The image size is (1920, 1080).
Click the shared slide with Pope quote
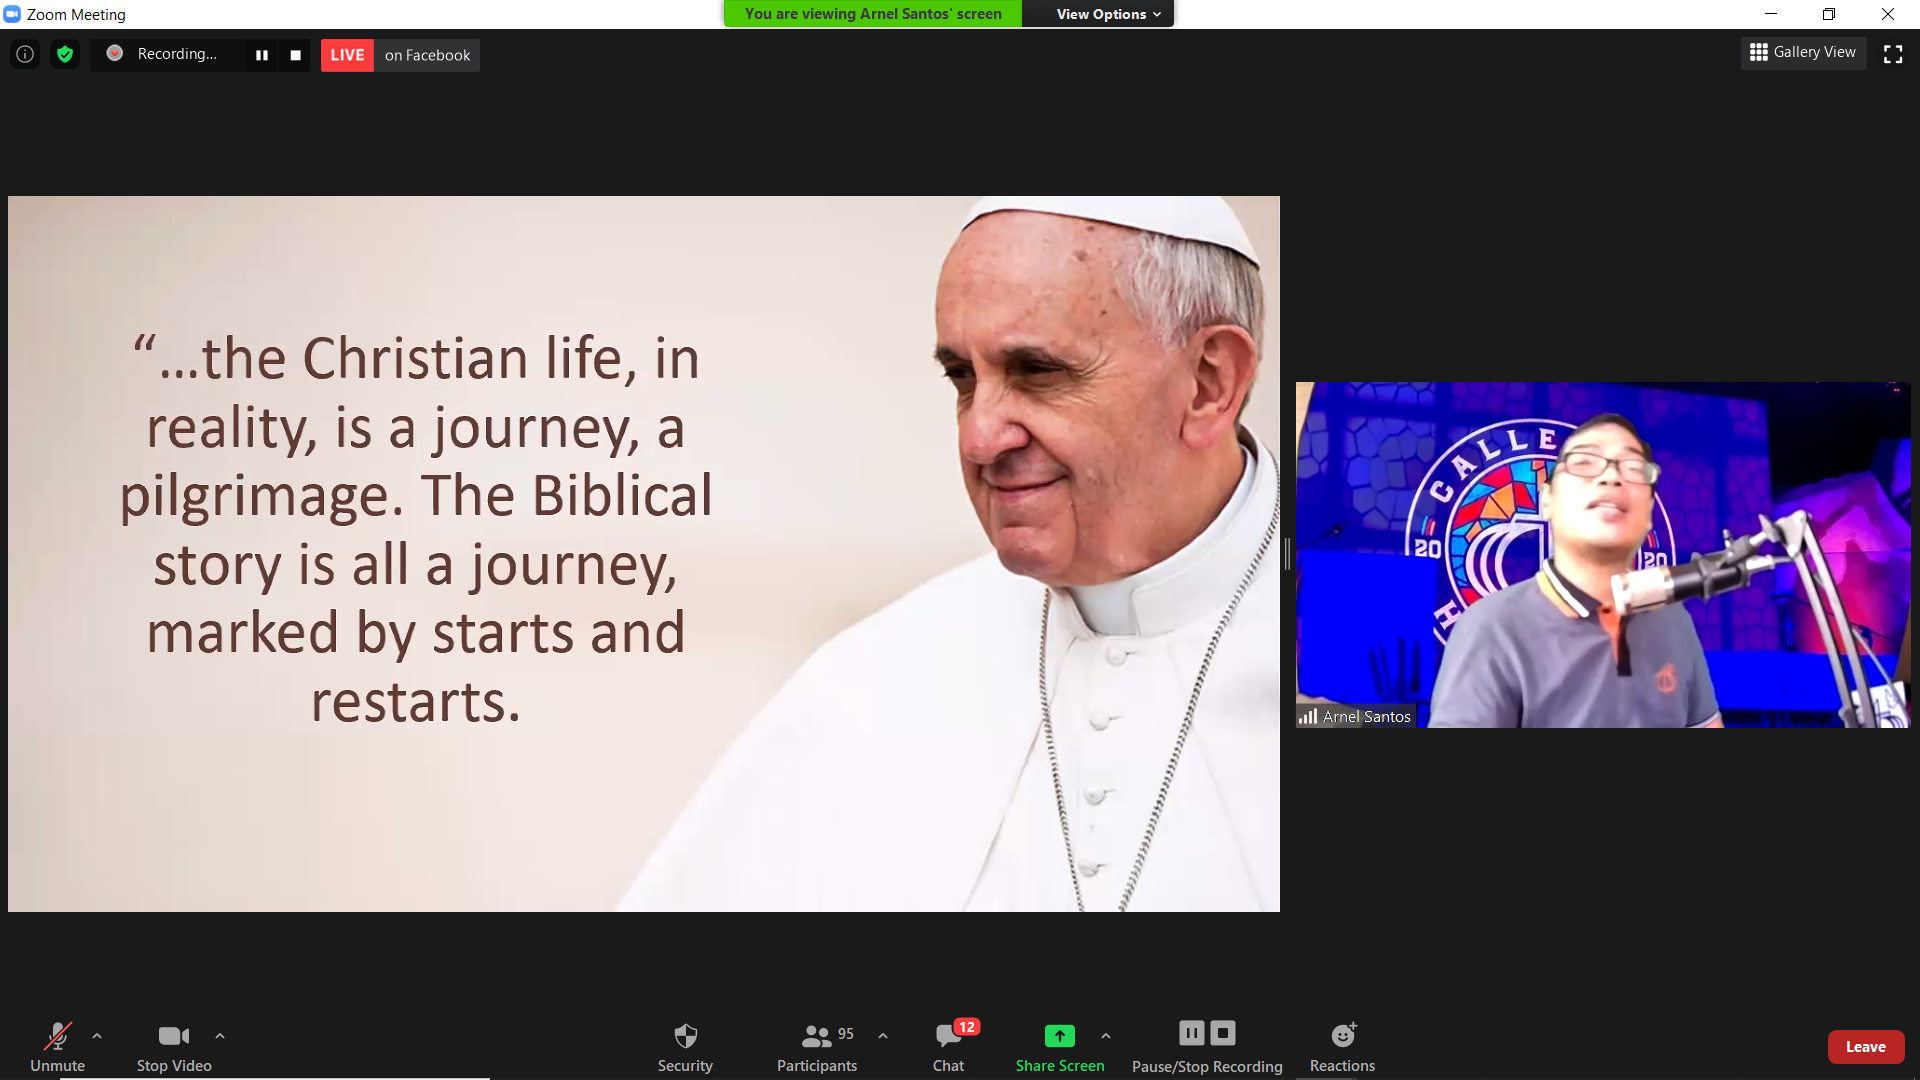[x=644, y=554]
